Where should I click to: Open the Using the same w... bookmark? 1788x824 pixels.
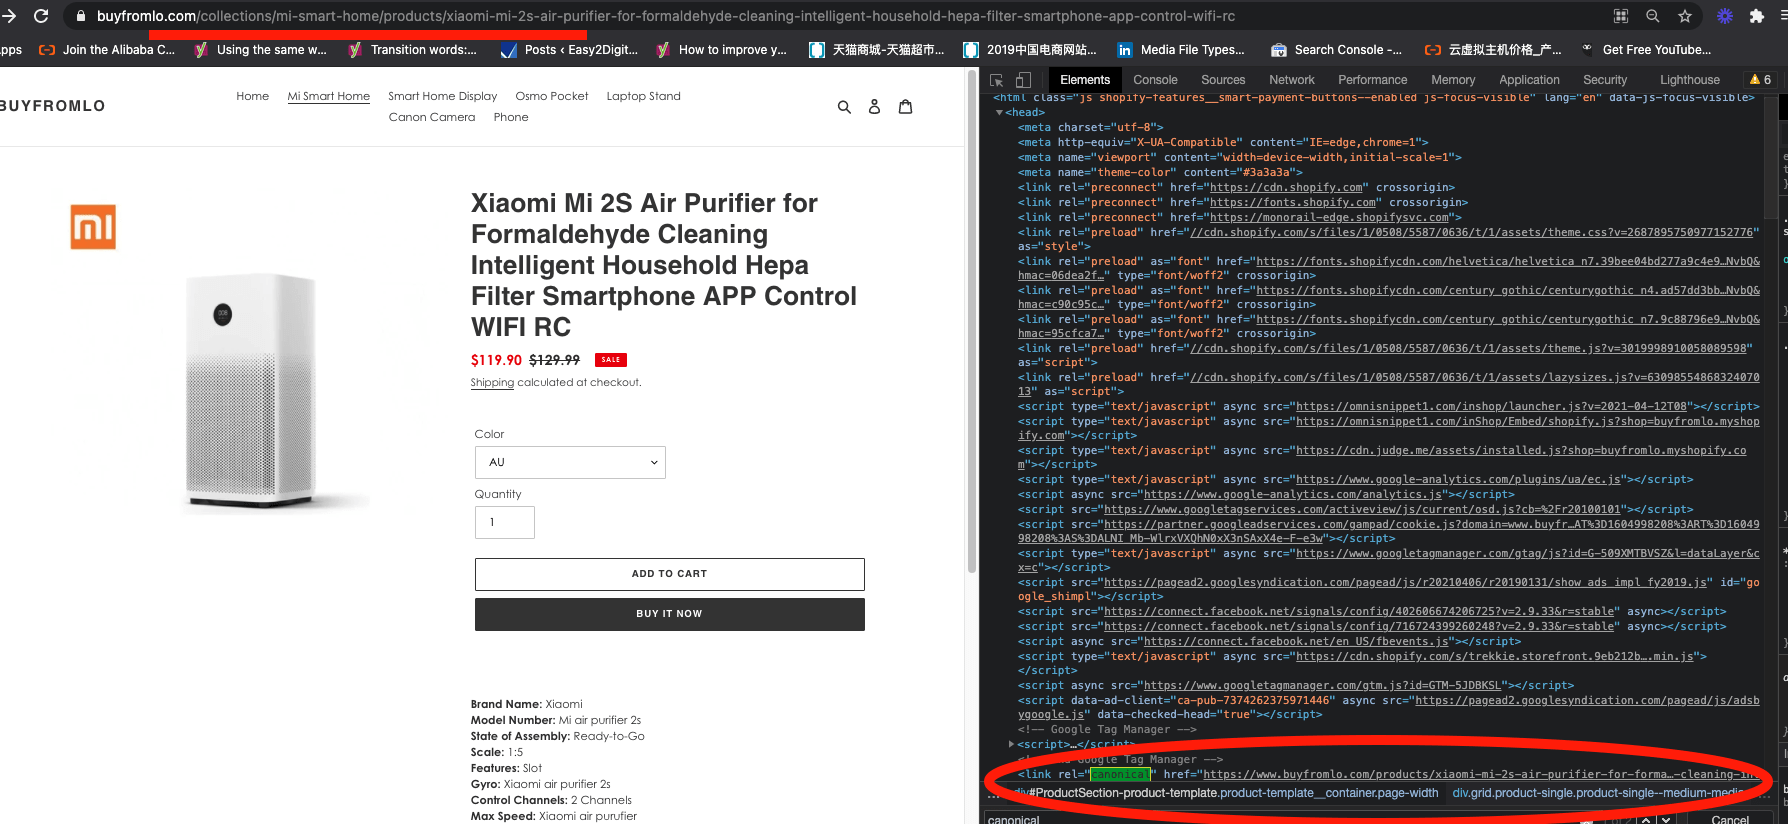[x=261, y=49]
